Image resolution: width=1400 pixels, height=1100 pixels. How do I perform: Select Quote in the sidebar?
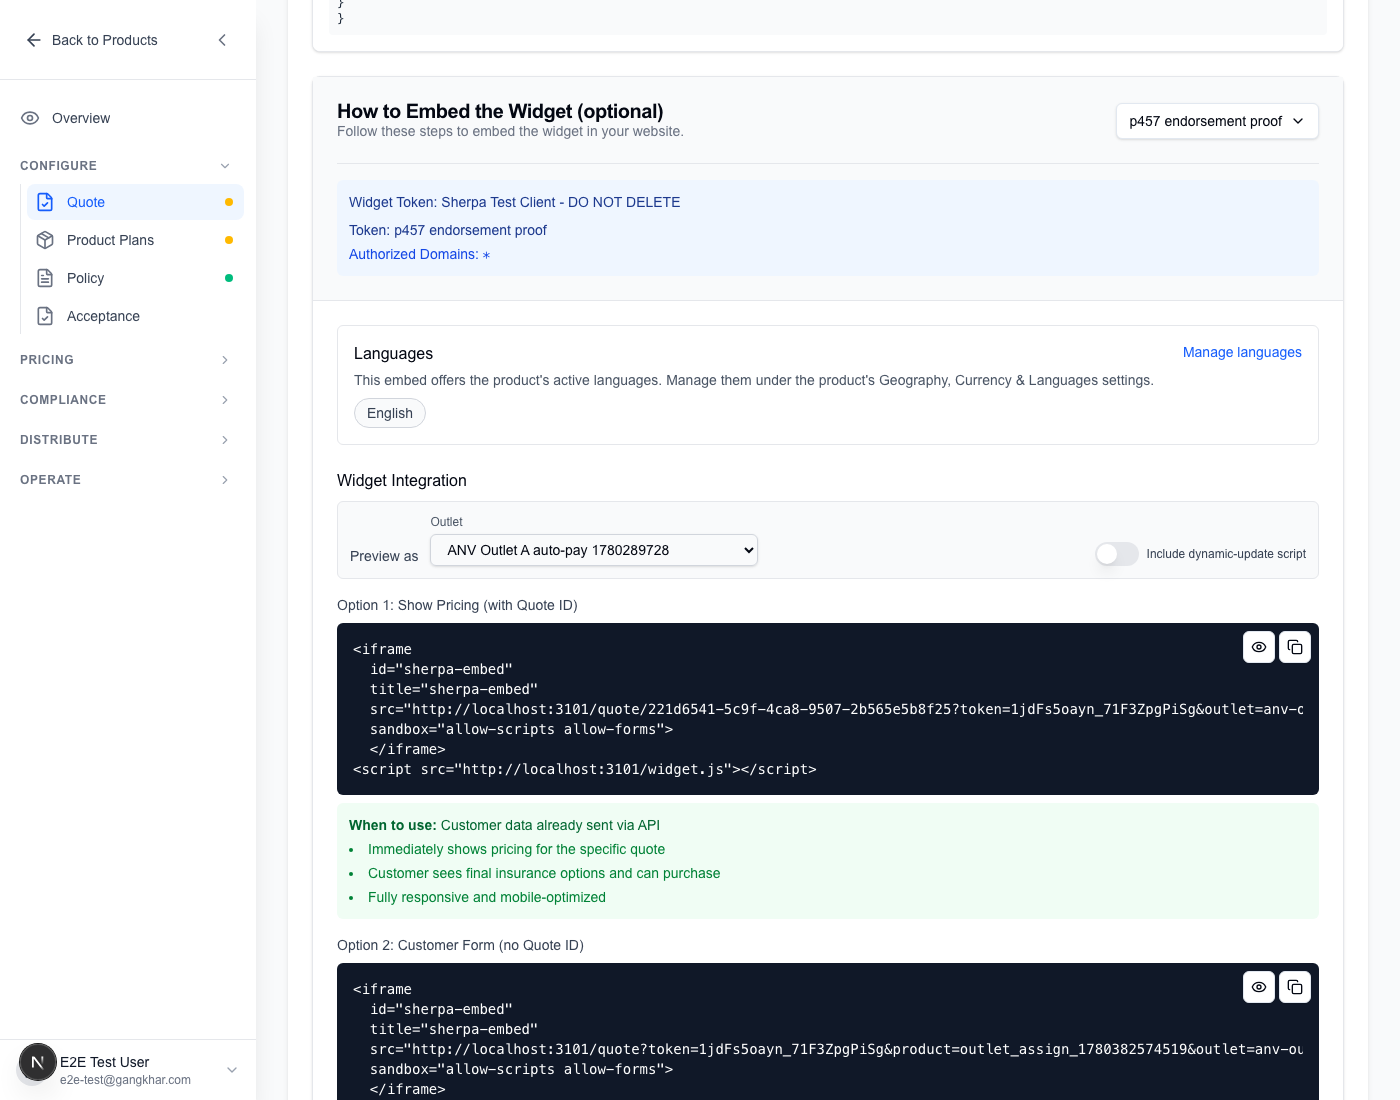pos(136,202)
